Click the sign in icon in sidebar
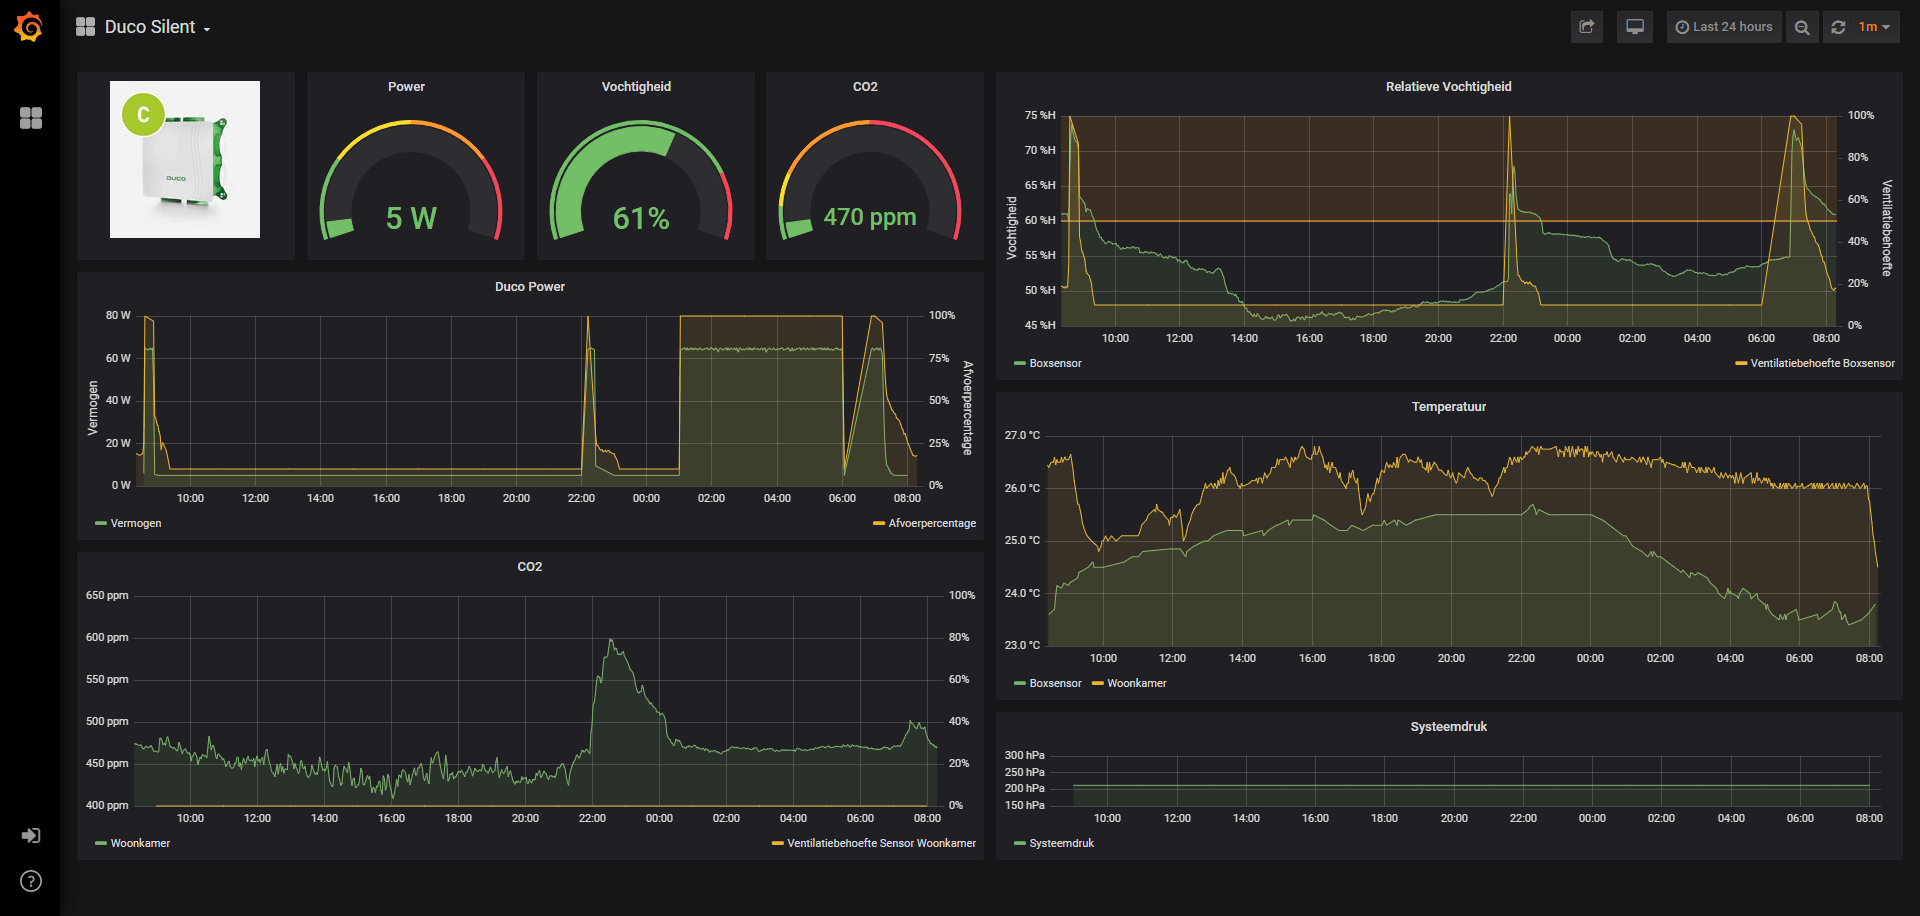Image resolution: width=1920 pixels, height=916 pixels. pos(31,835)
